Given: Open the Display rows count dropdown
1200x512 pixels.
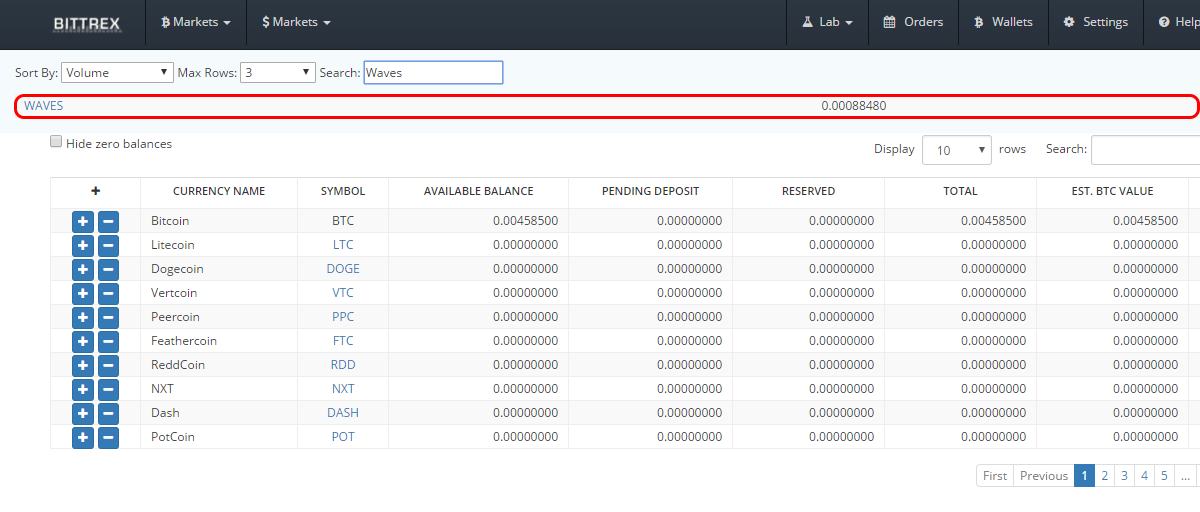Looking at the screenshot, I should pos(957,150).
